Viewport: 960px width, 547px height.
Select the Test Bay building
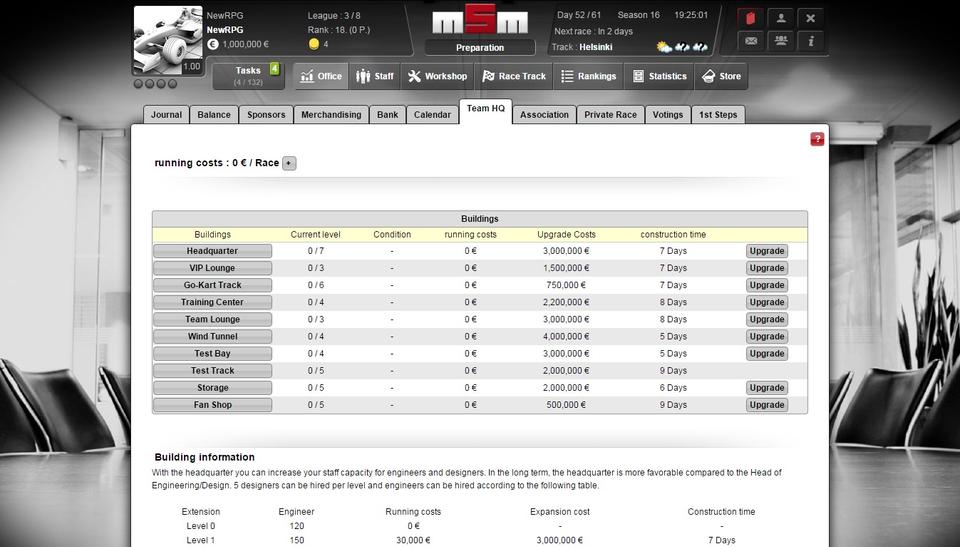212,354
